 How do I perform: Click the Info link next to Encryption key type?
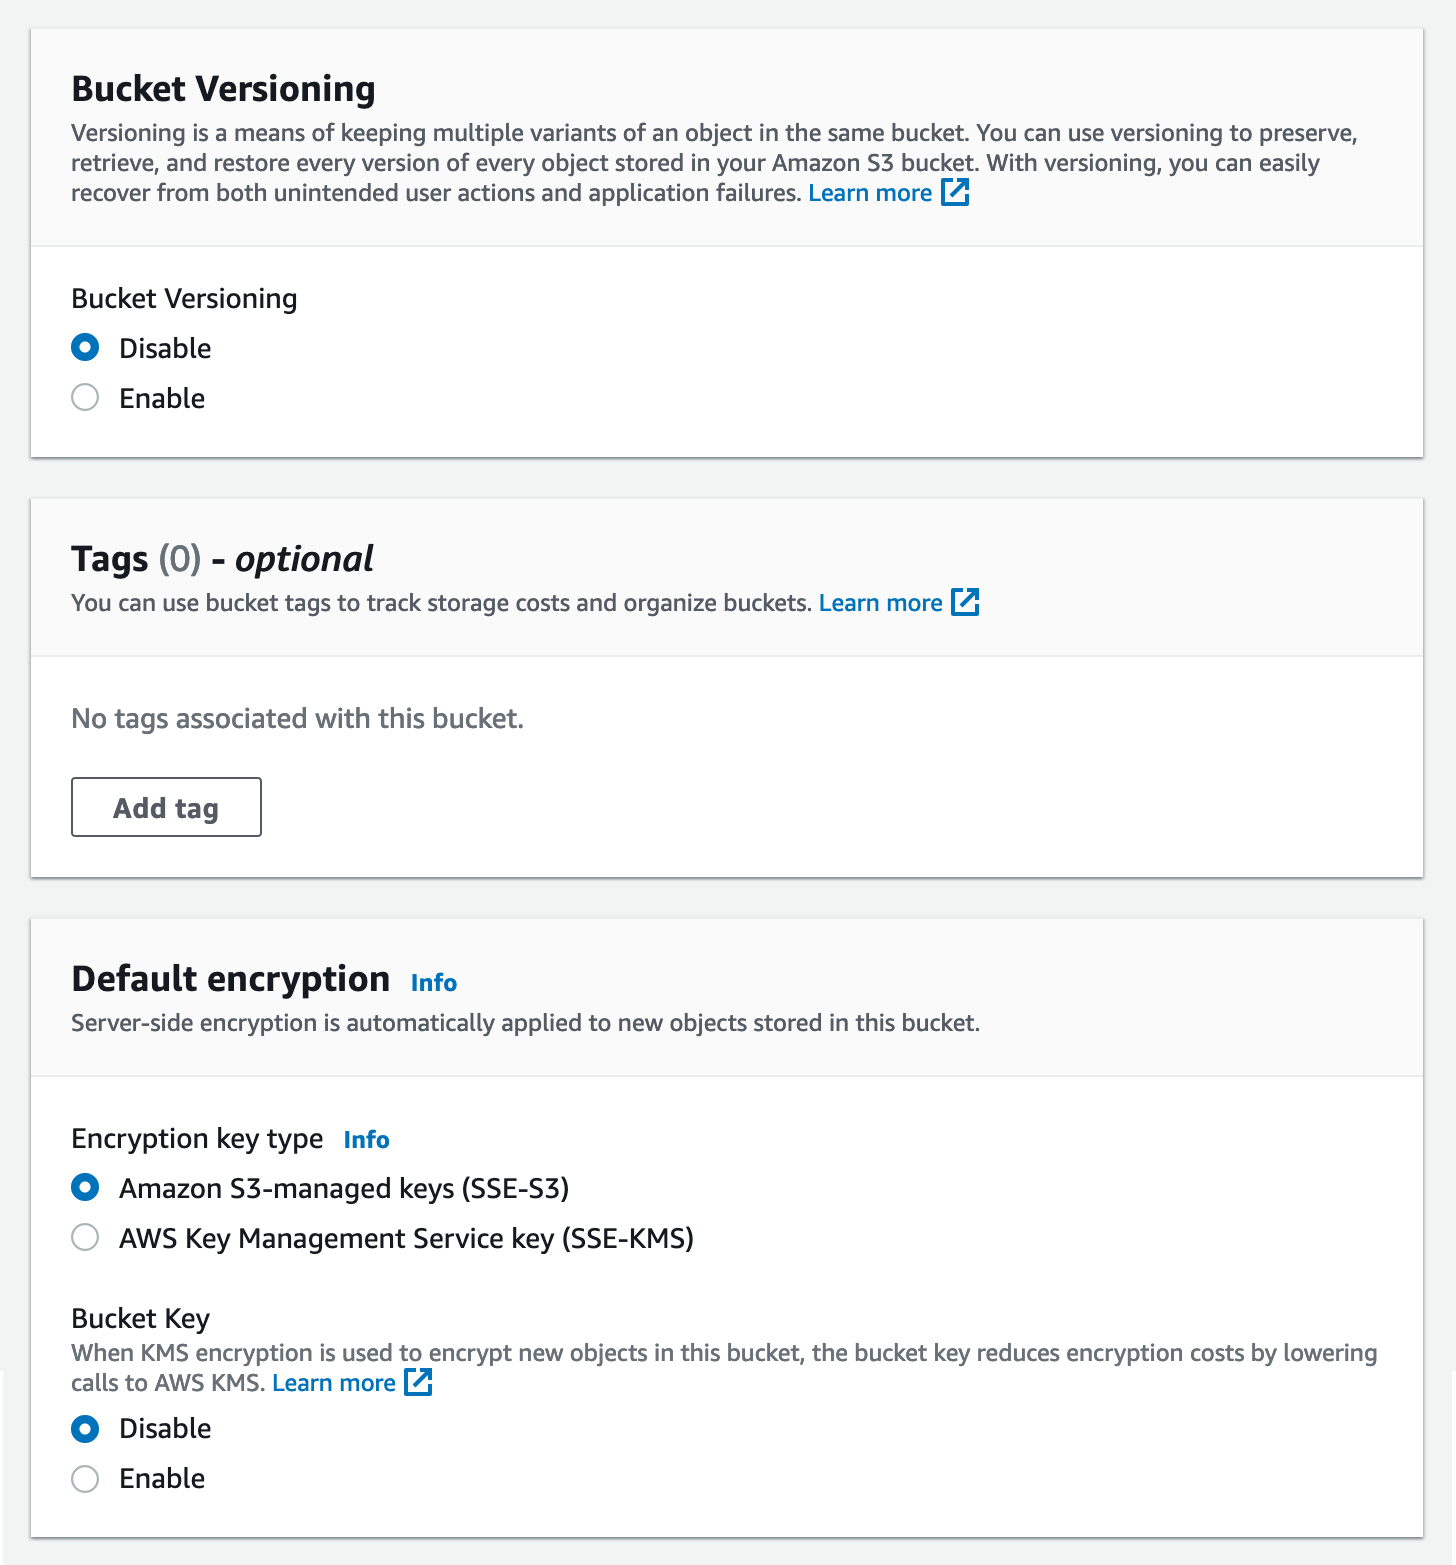pos(366,1139)
